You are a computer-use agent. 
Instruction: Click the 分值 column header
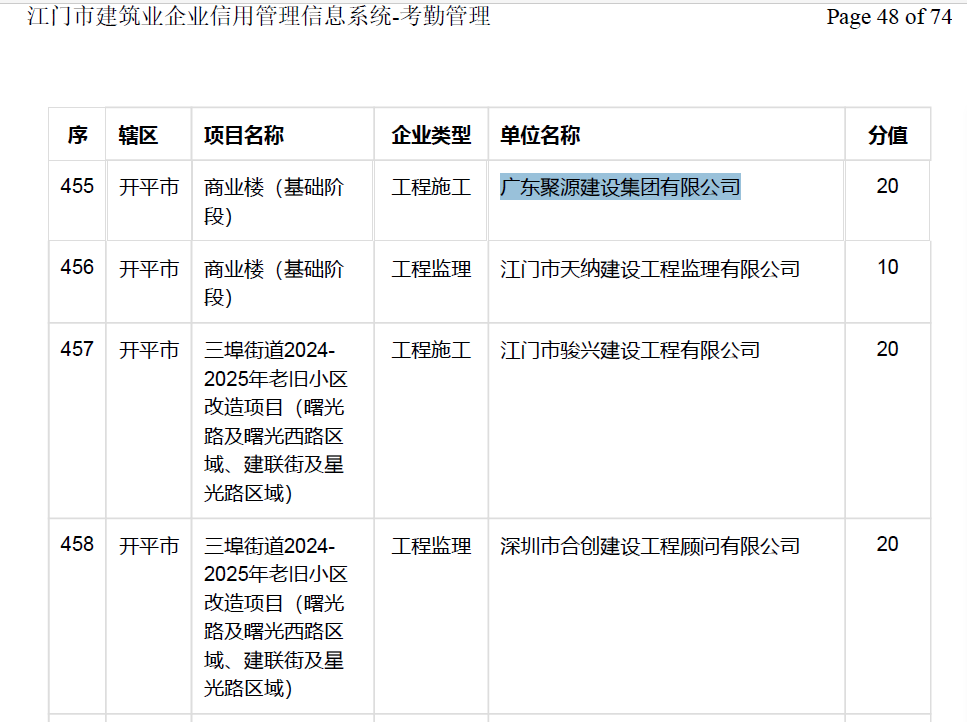click(x=887, y=135)
